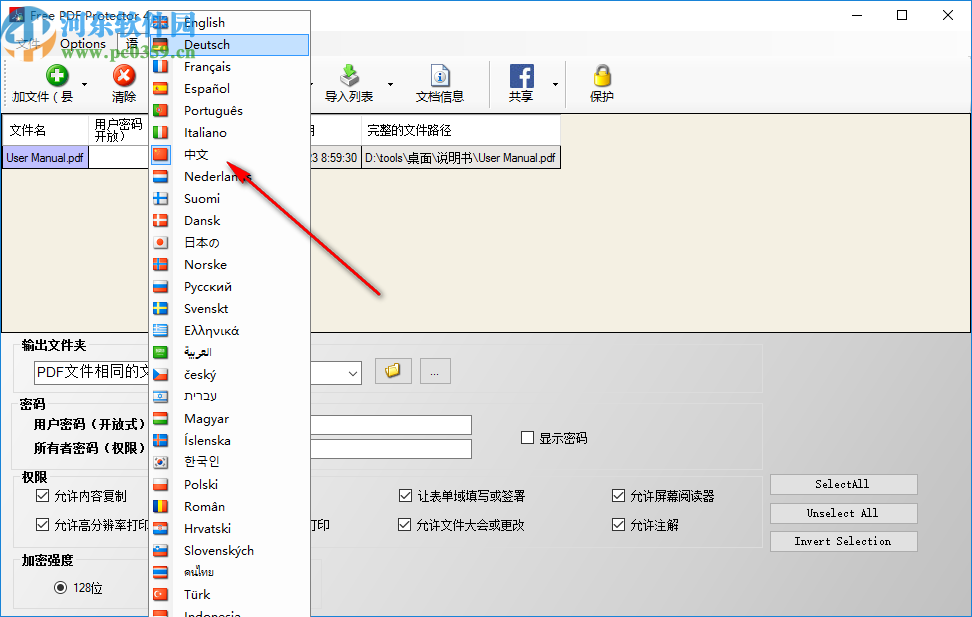Open the output folder combo box dropdown
Viewport: 972px width, 617px height.
pos(352,372)
